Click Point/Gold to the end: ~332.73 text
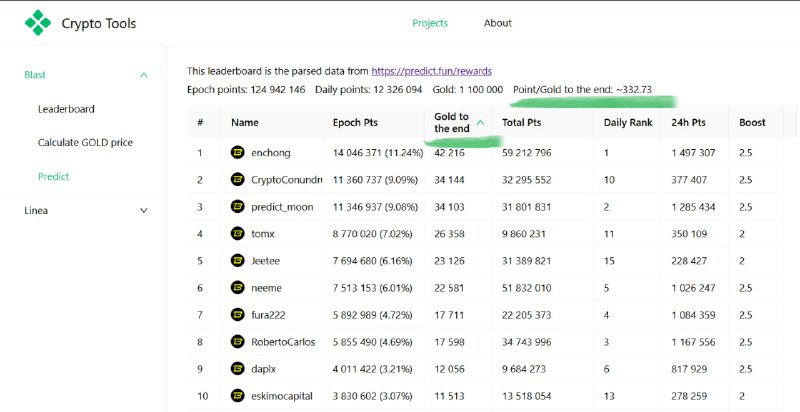The height and width of the screenshot is (412, 800). 582,90
